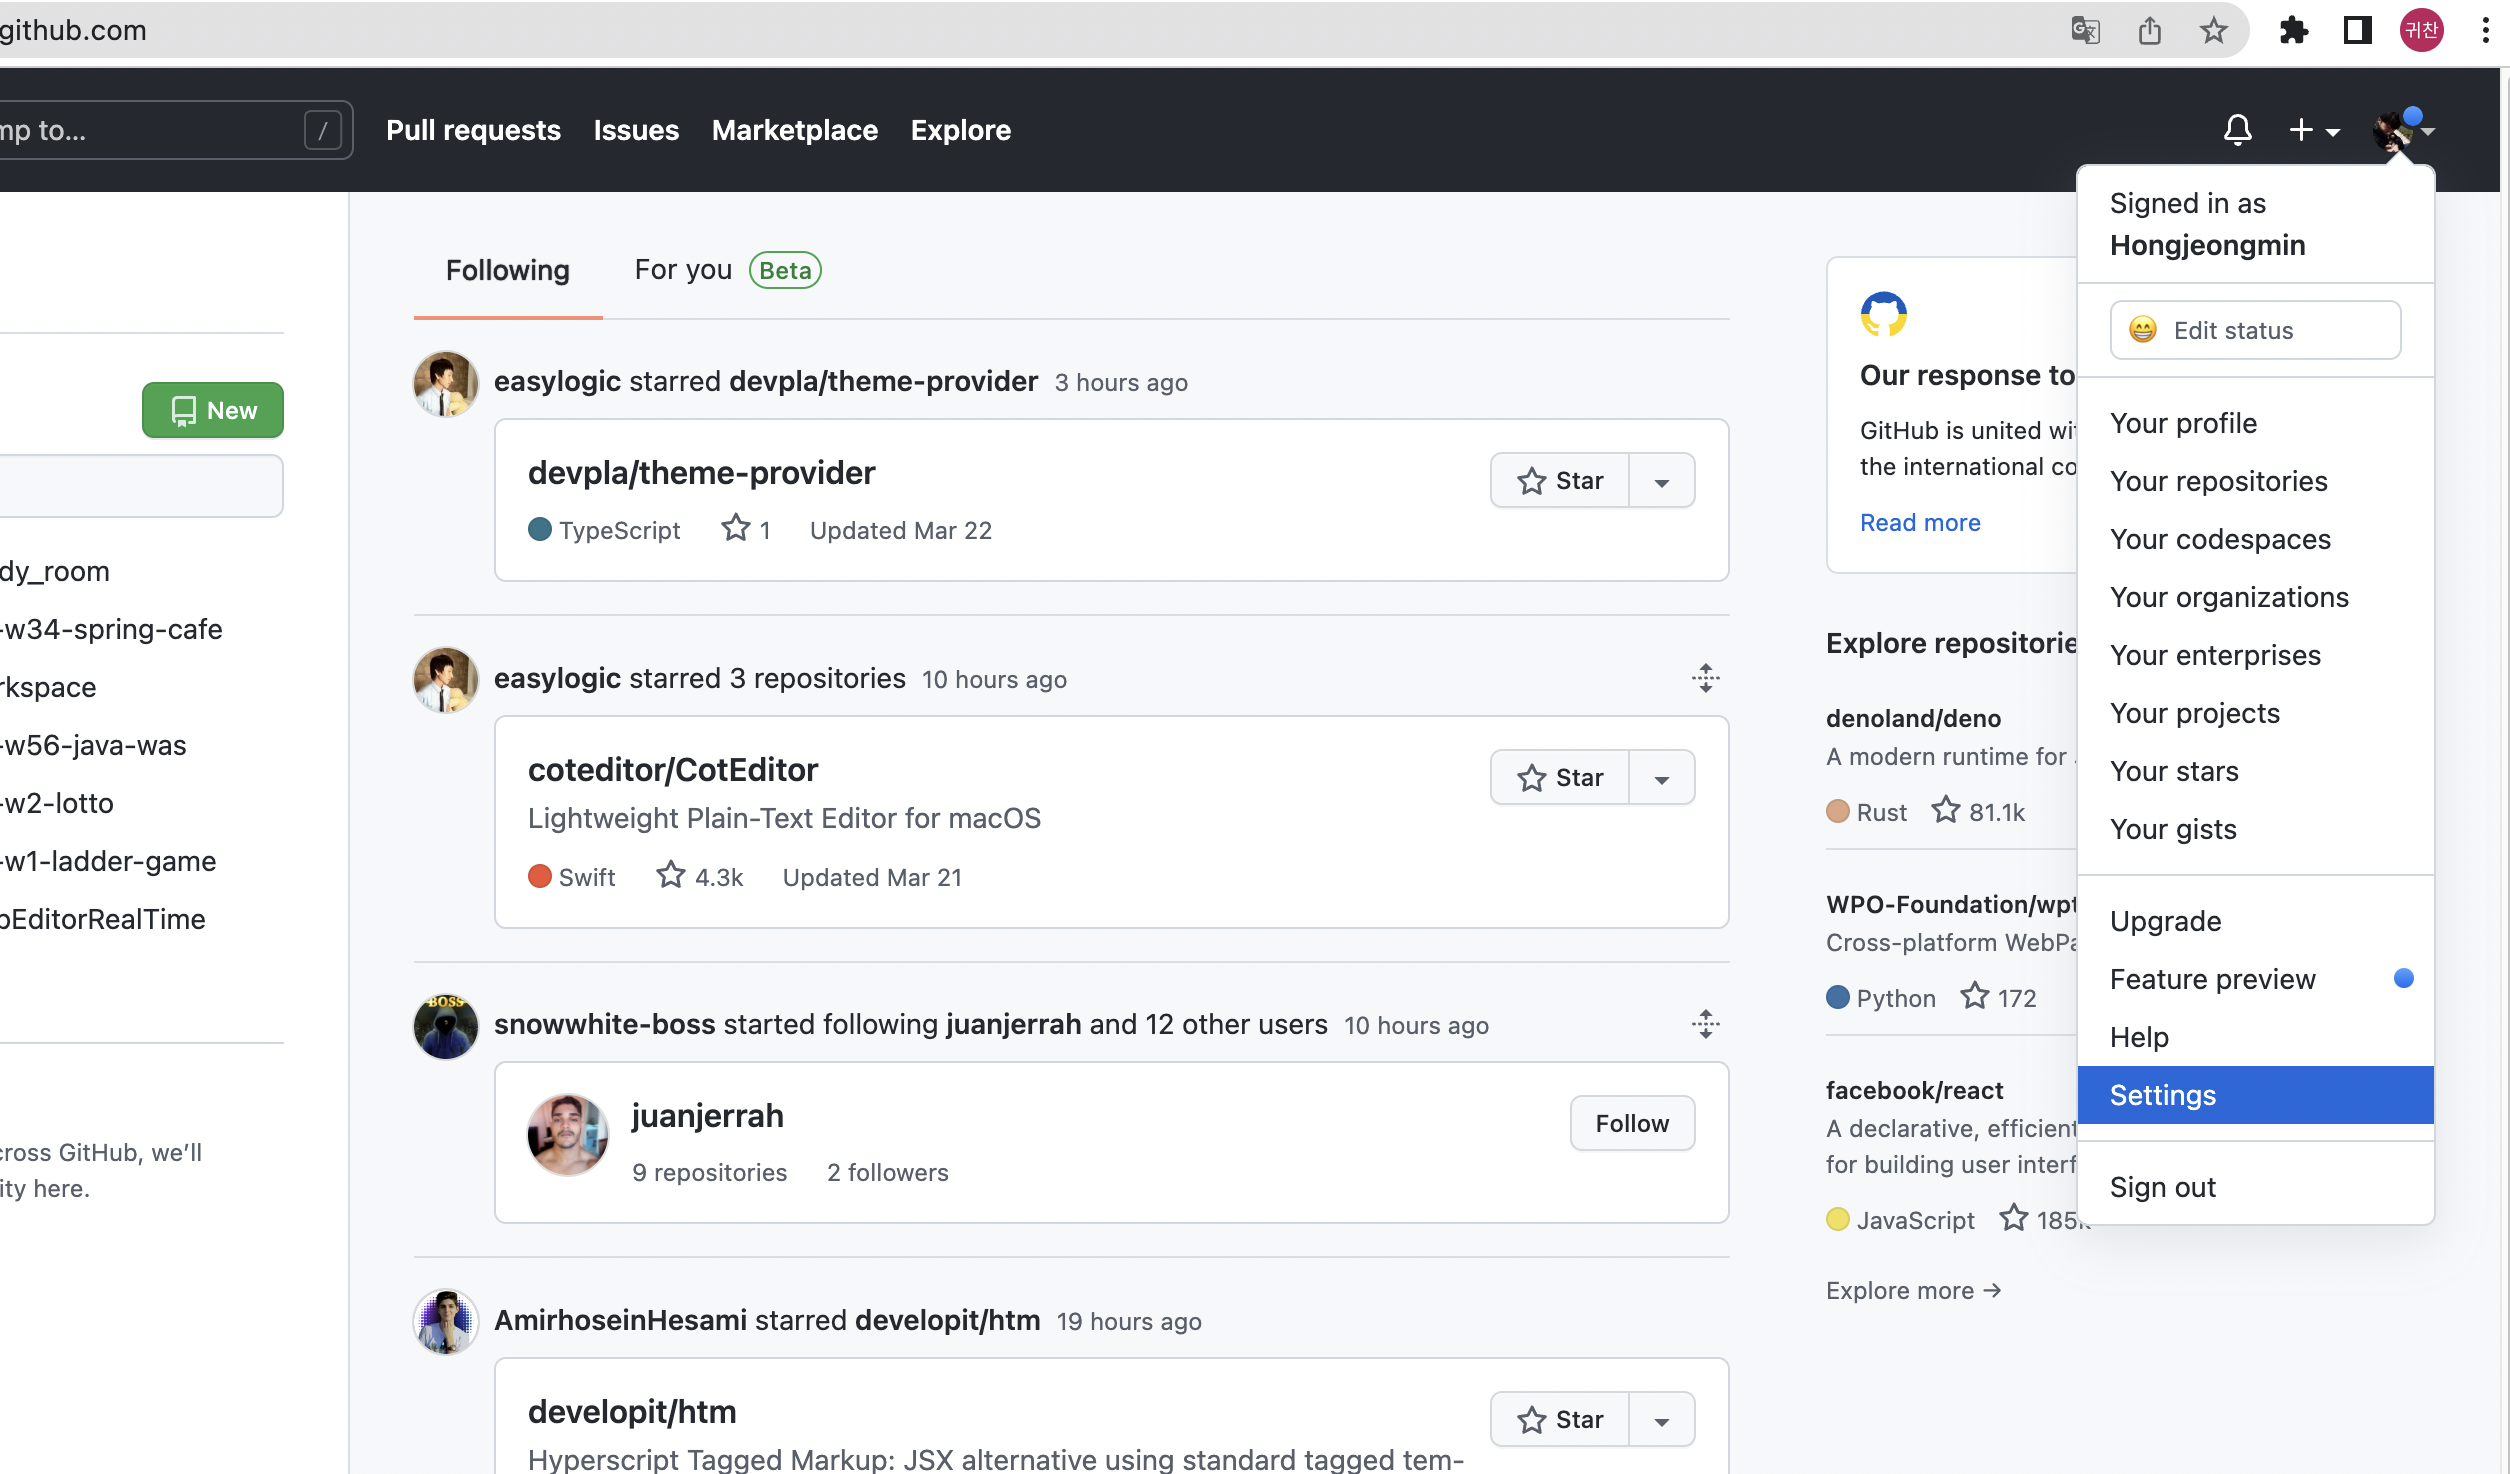Click the notifications bell icon
Image resolution: width=2510 pixels, height=1474 pixels.
[x=2237, y=130]
